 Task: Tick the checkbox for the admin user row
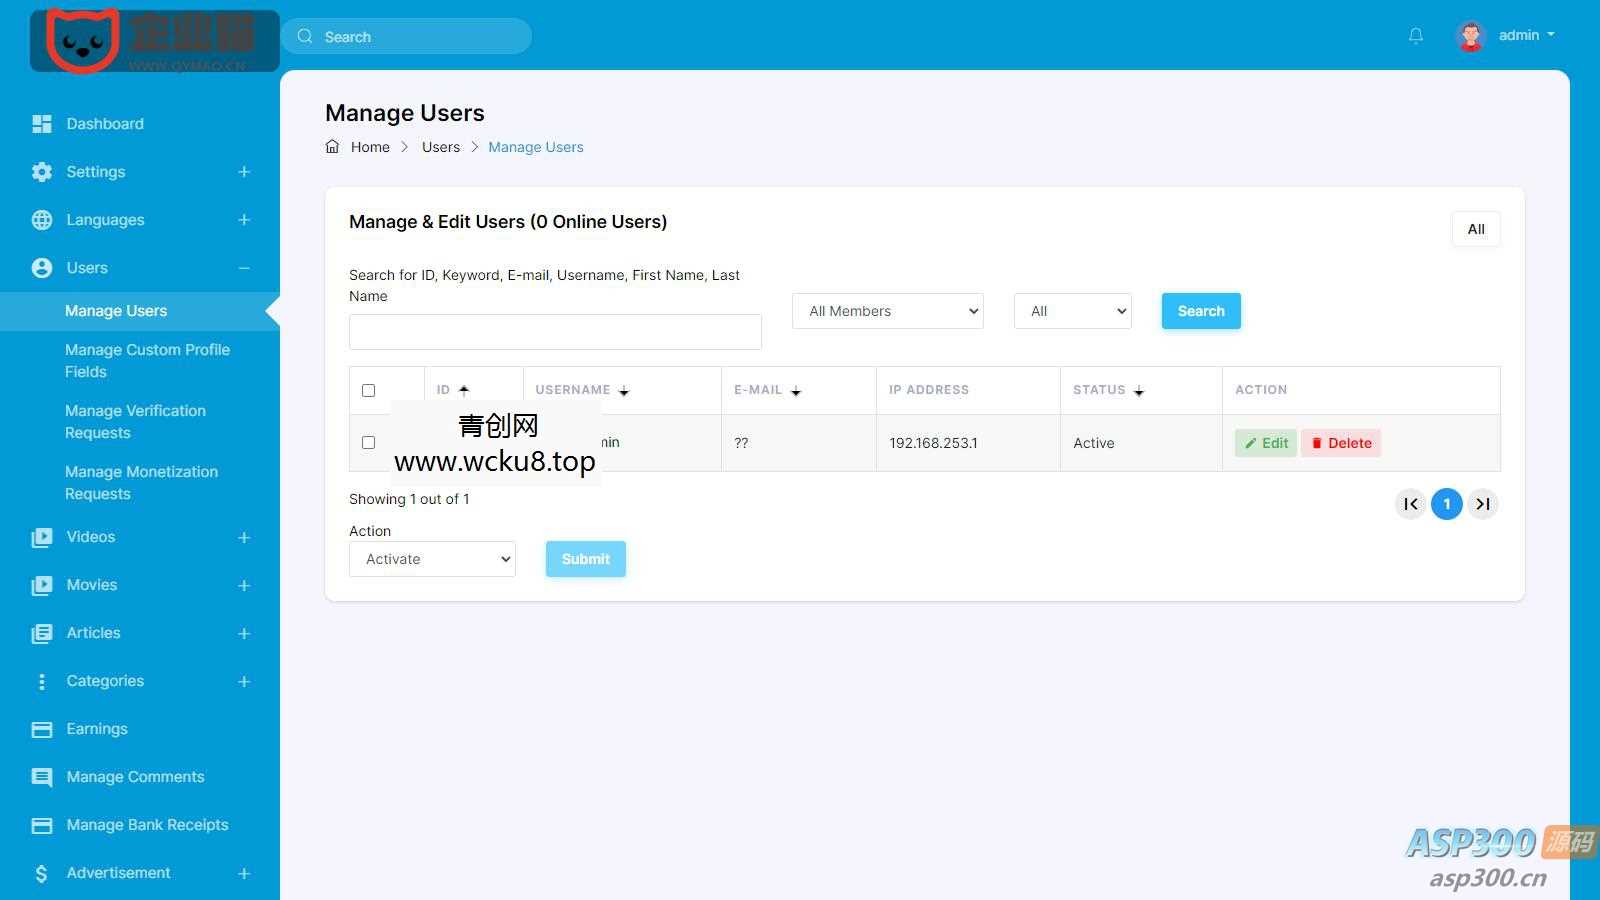(x=368, y=442)
